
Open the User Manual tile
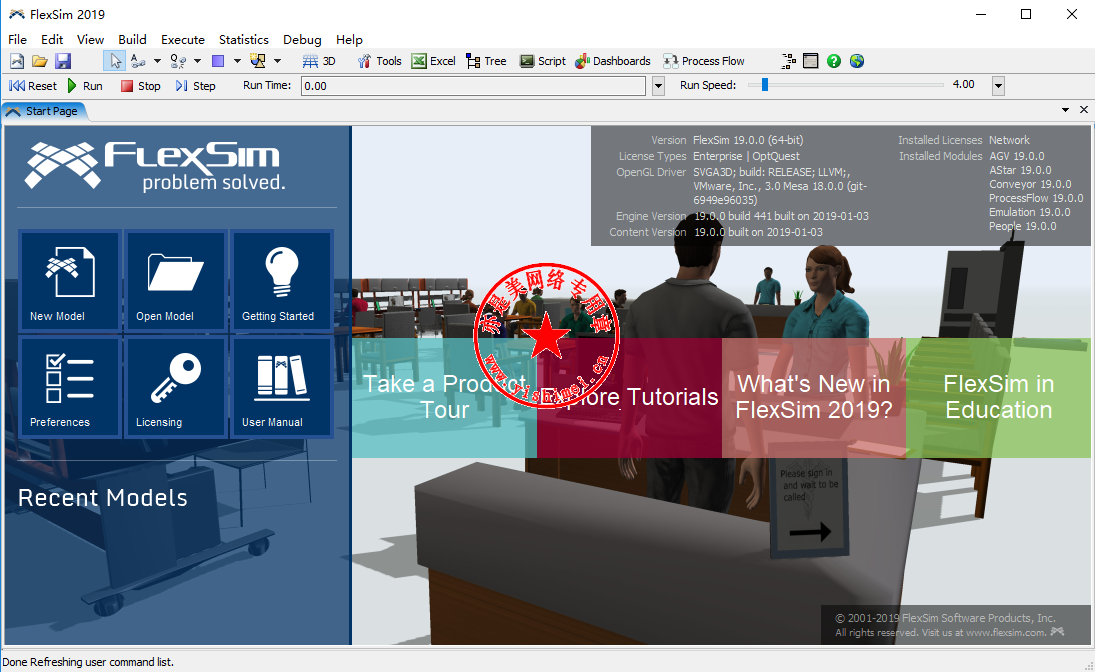282,386
